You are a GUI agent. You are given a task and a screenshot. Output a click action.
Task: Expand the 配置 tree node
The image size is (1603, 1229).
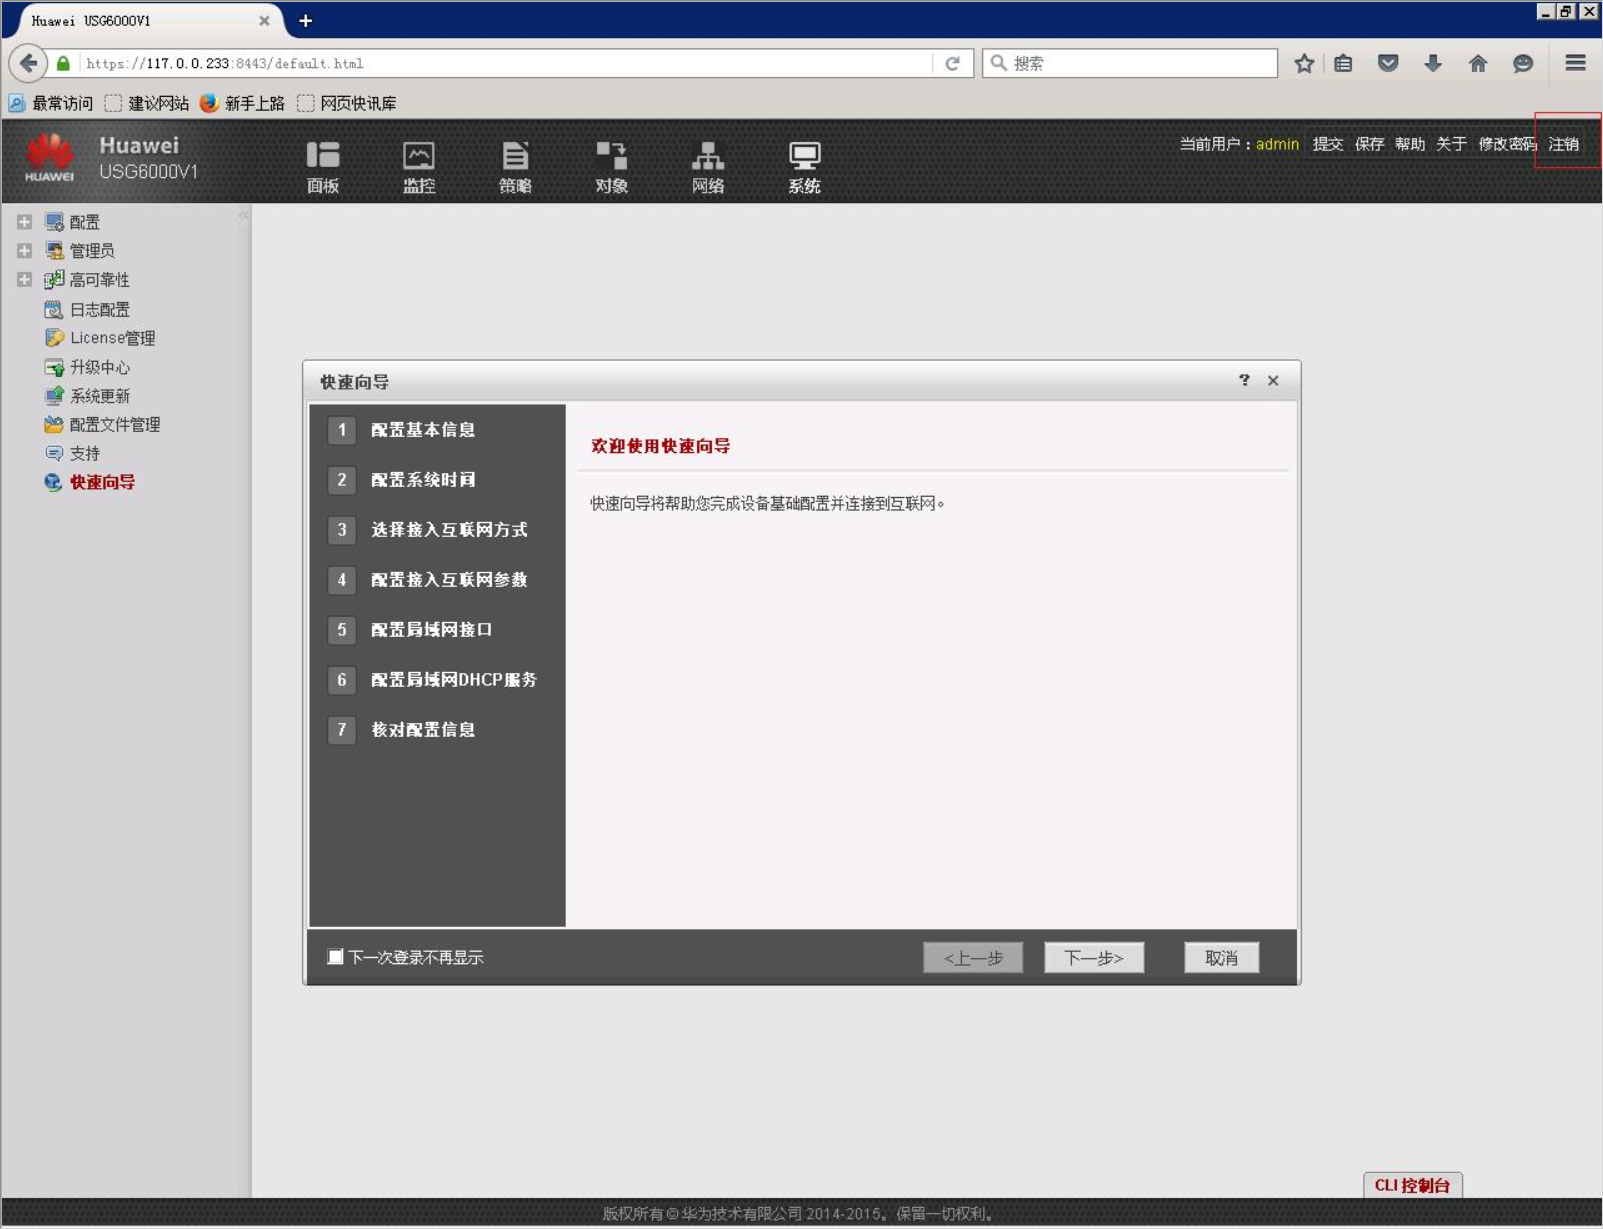[x=24, y=222]
